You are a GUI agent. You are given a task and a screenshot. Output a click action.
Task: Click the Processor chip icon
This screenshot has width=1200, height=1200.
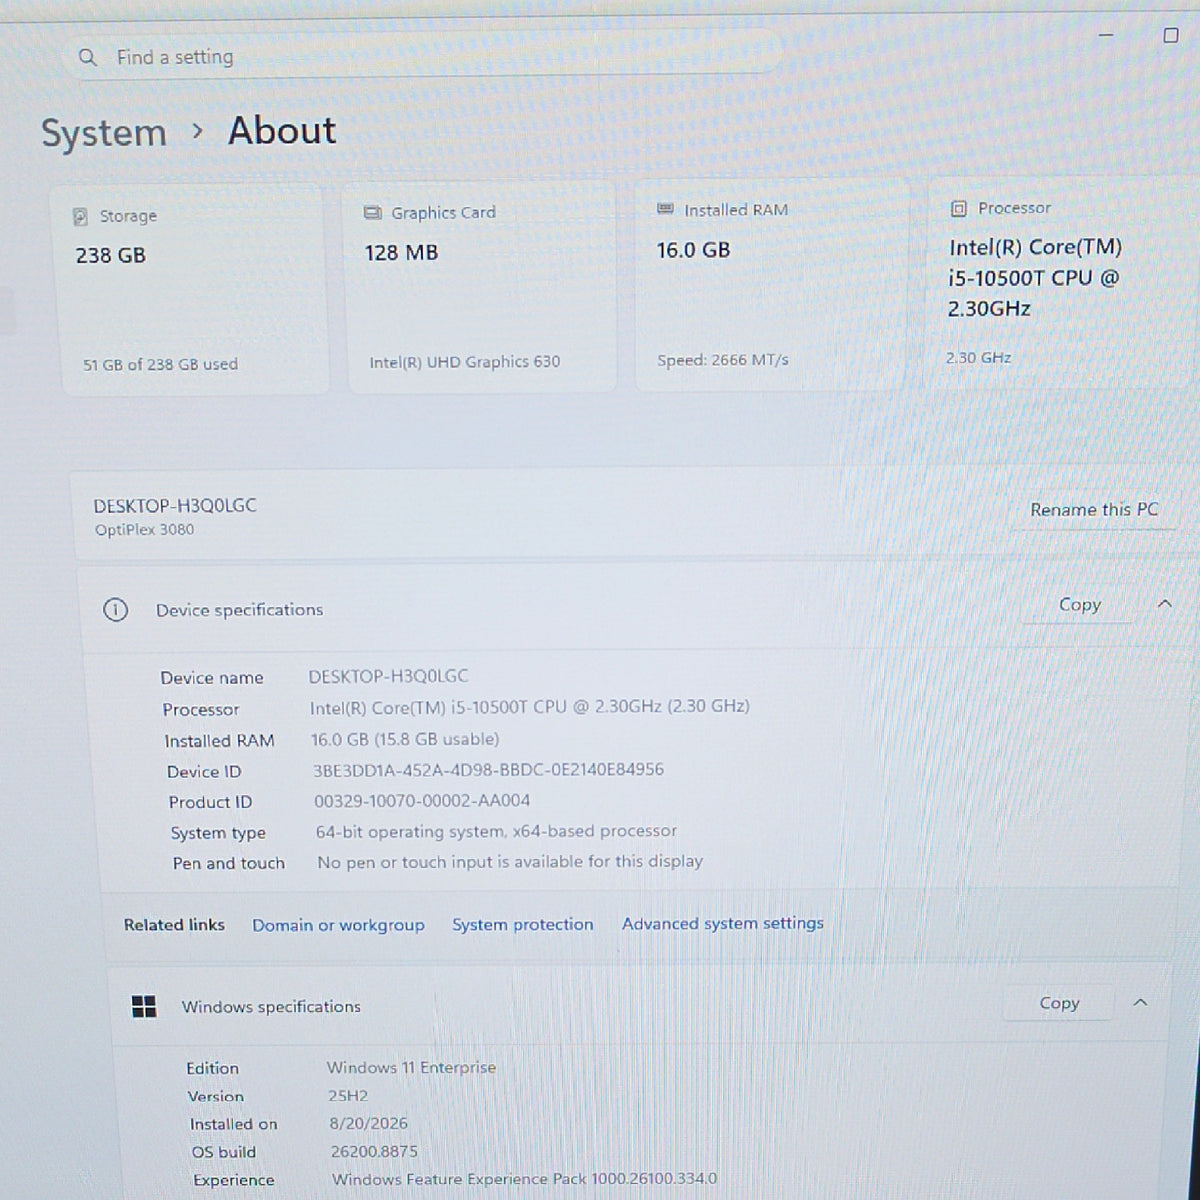[x=958, y=208]
